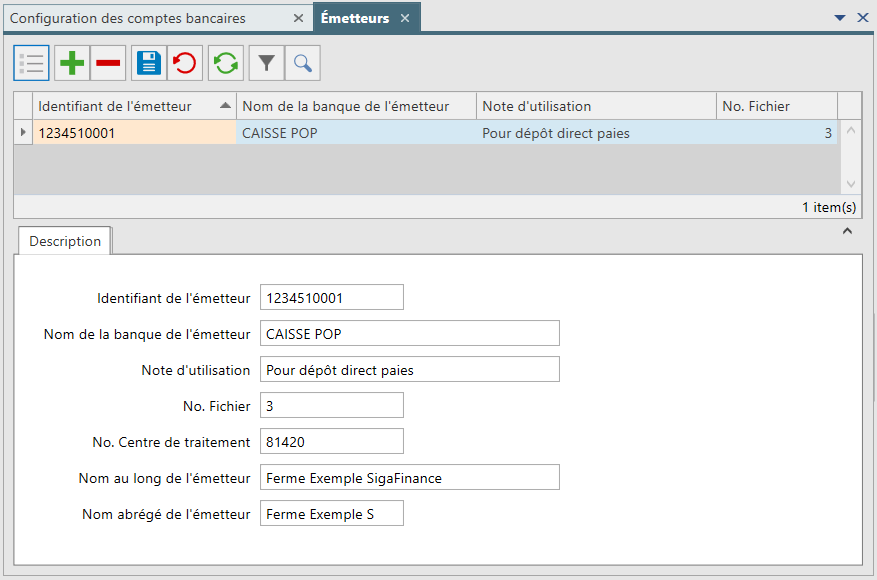
Task: Save changes with the floppy disk icon
Action: (149, 63)
